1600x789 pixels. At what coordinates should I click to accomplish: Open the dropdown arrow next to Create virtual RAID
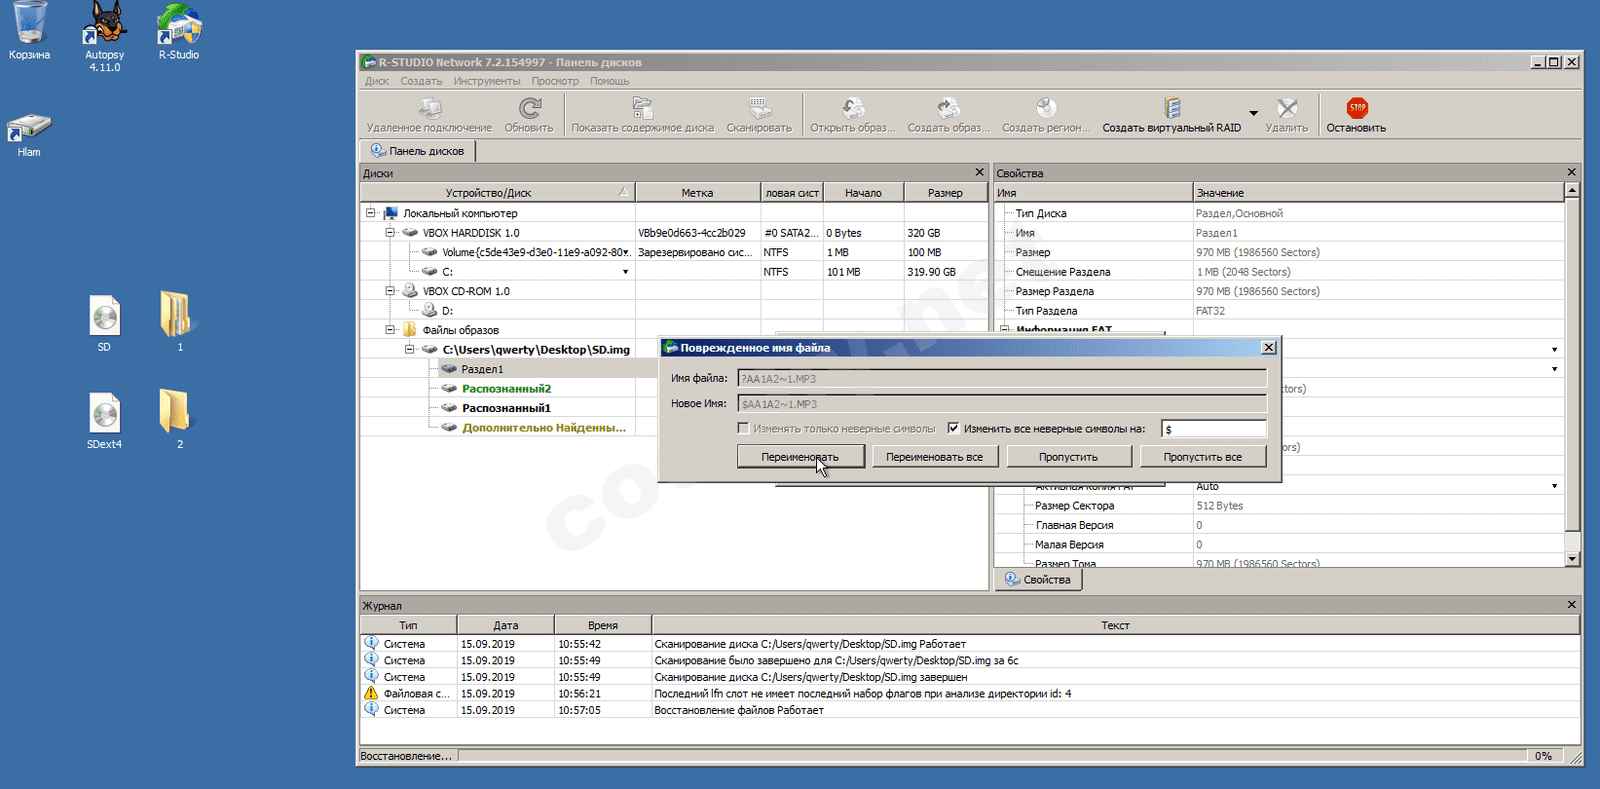pyautogui.click(x=1253, y=113)
